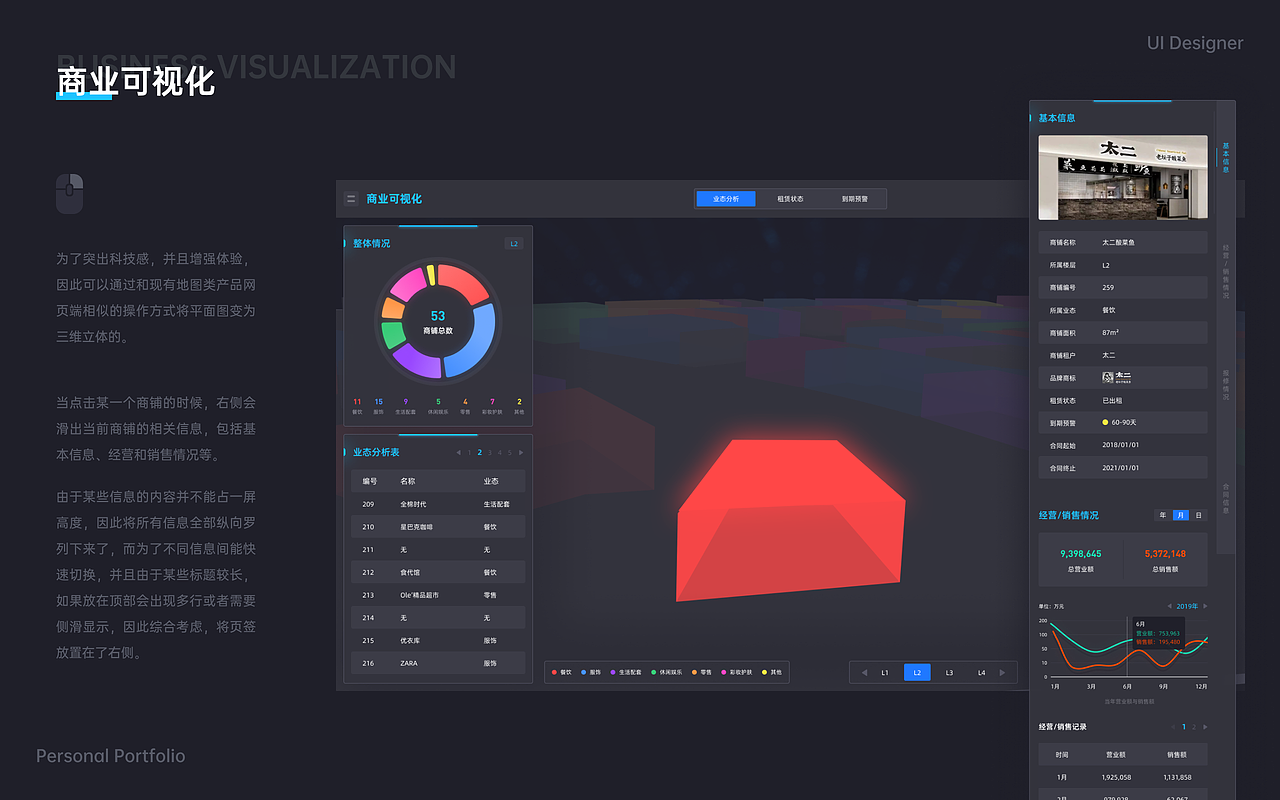Image resolution: width=1280 pixels, height=800 pixels.
Task: Go to page 3 of 业态分析表
Action: (x=490, y=453)
